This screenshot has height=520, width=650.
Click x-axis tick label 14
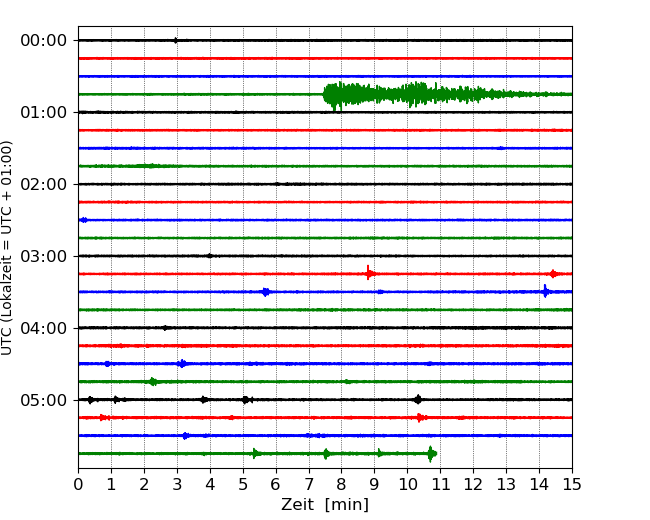click(x=539, y=484)
